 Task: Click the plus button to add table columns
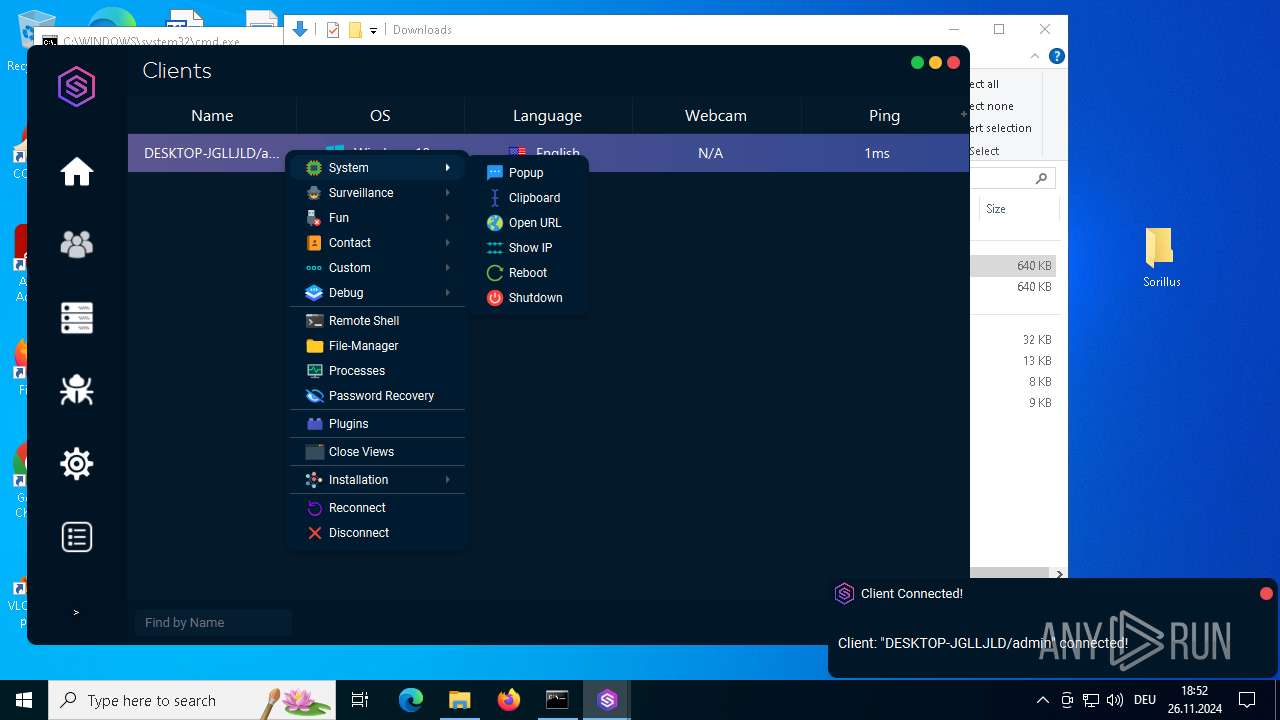click(x=964, y=114)
